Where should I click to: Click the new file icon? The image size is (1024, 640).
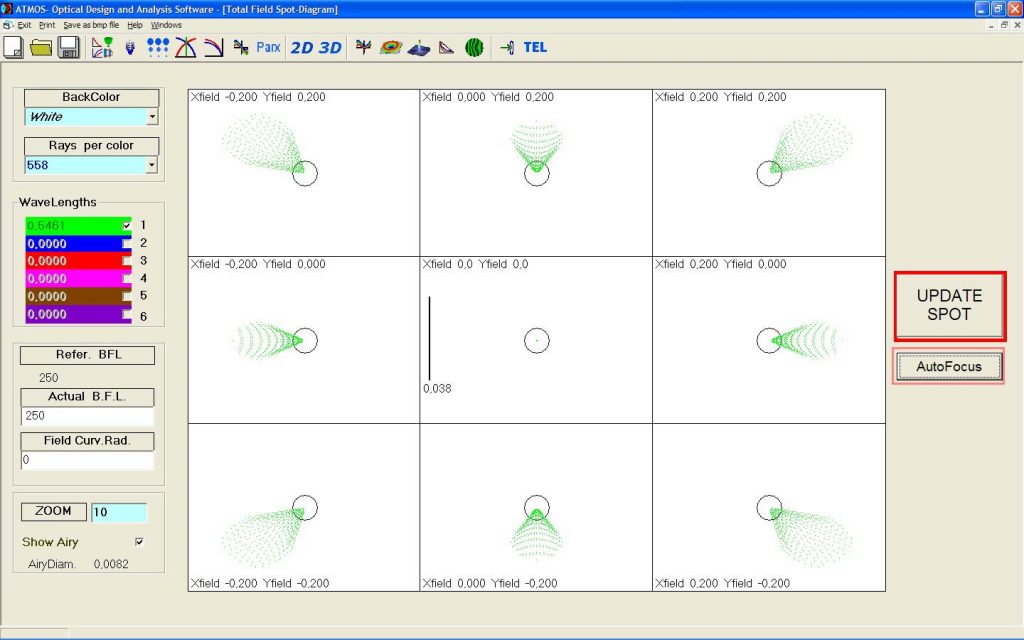click(14, 47)
